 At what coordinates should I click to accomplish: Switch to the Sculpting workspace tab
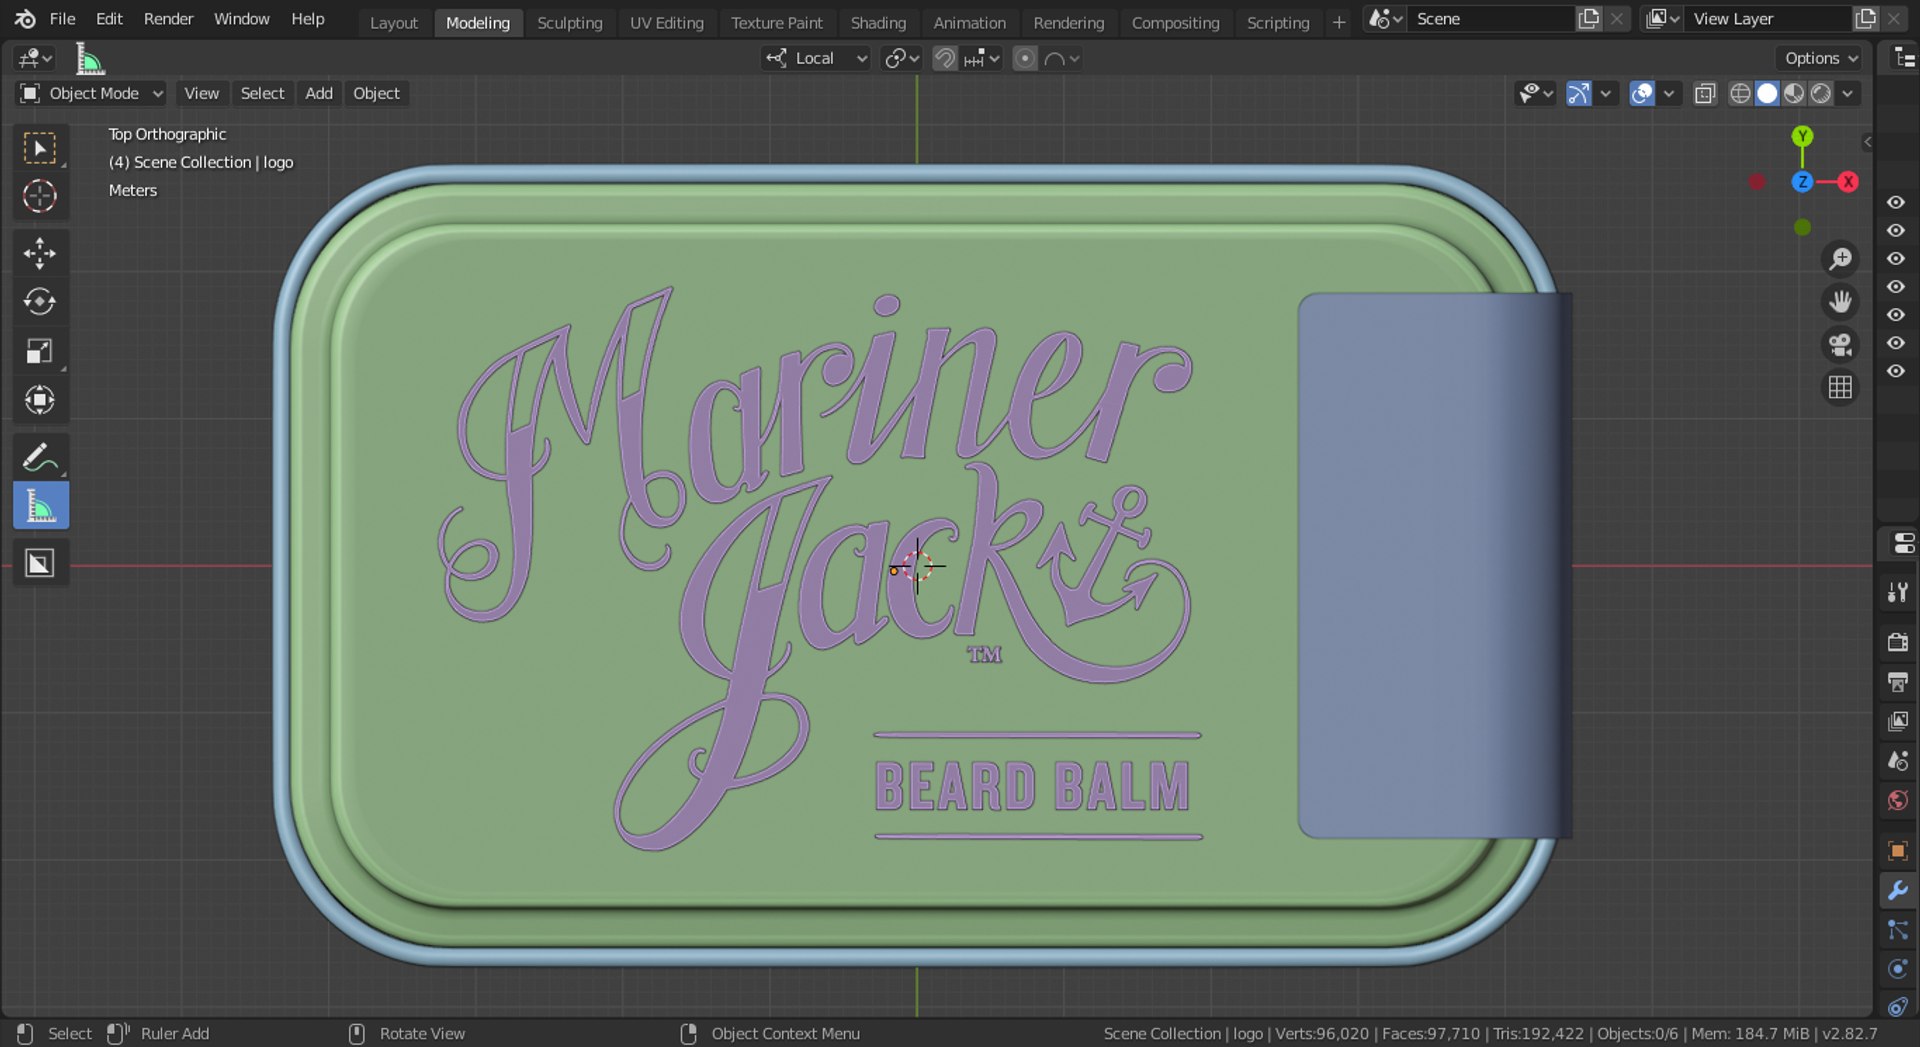[569, 23]
